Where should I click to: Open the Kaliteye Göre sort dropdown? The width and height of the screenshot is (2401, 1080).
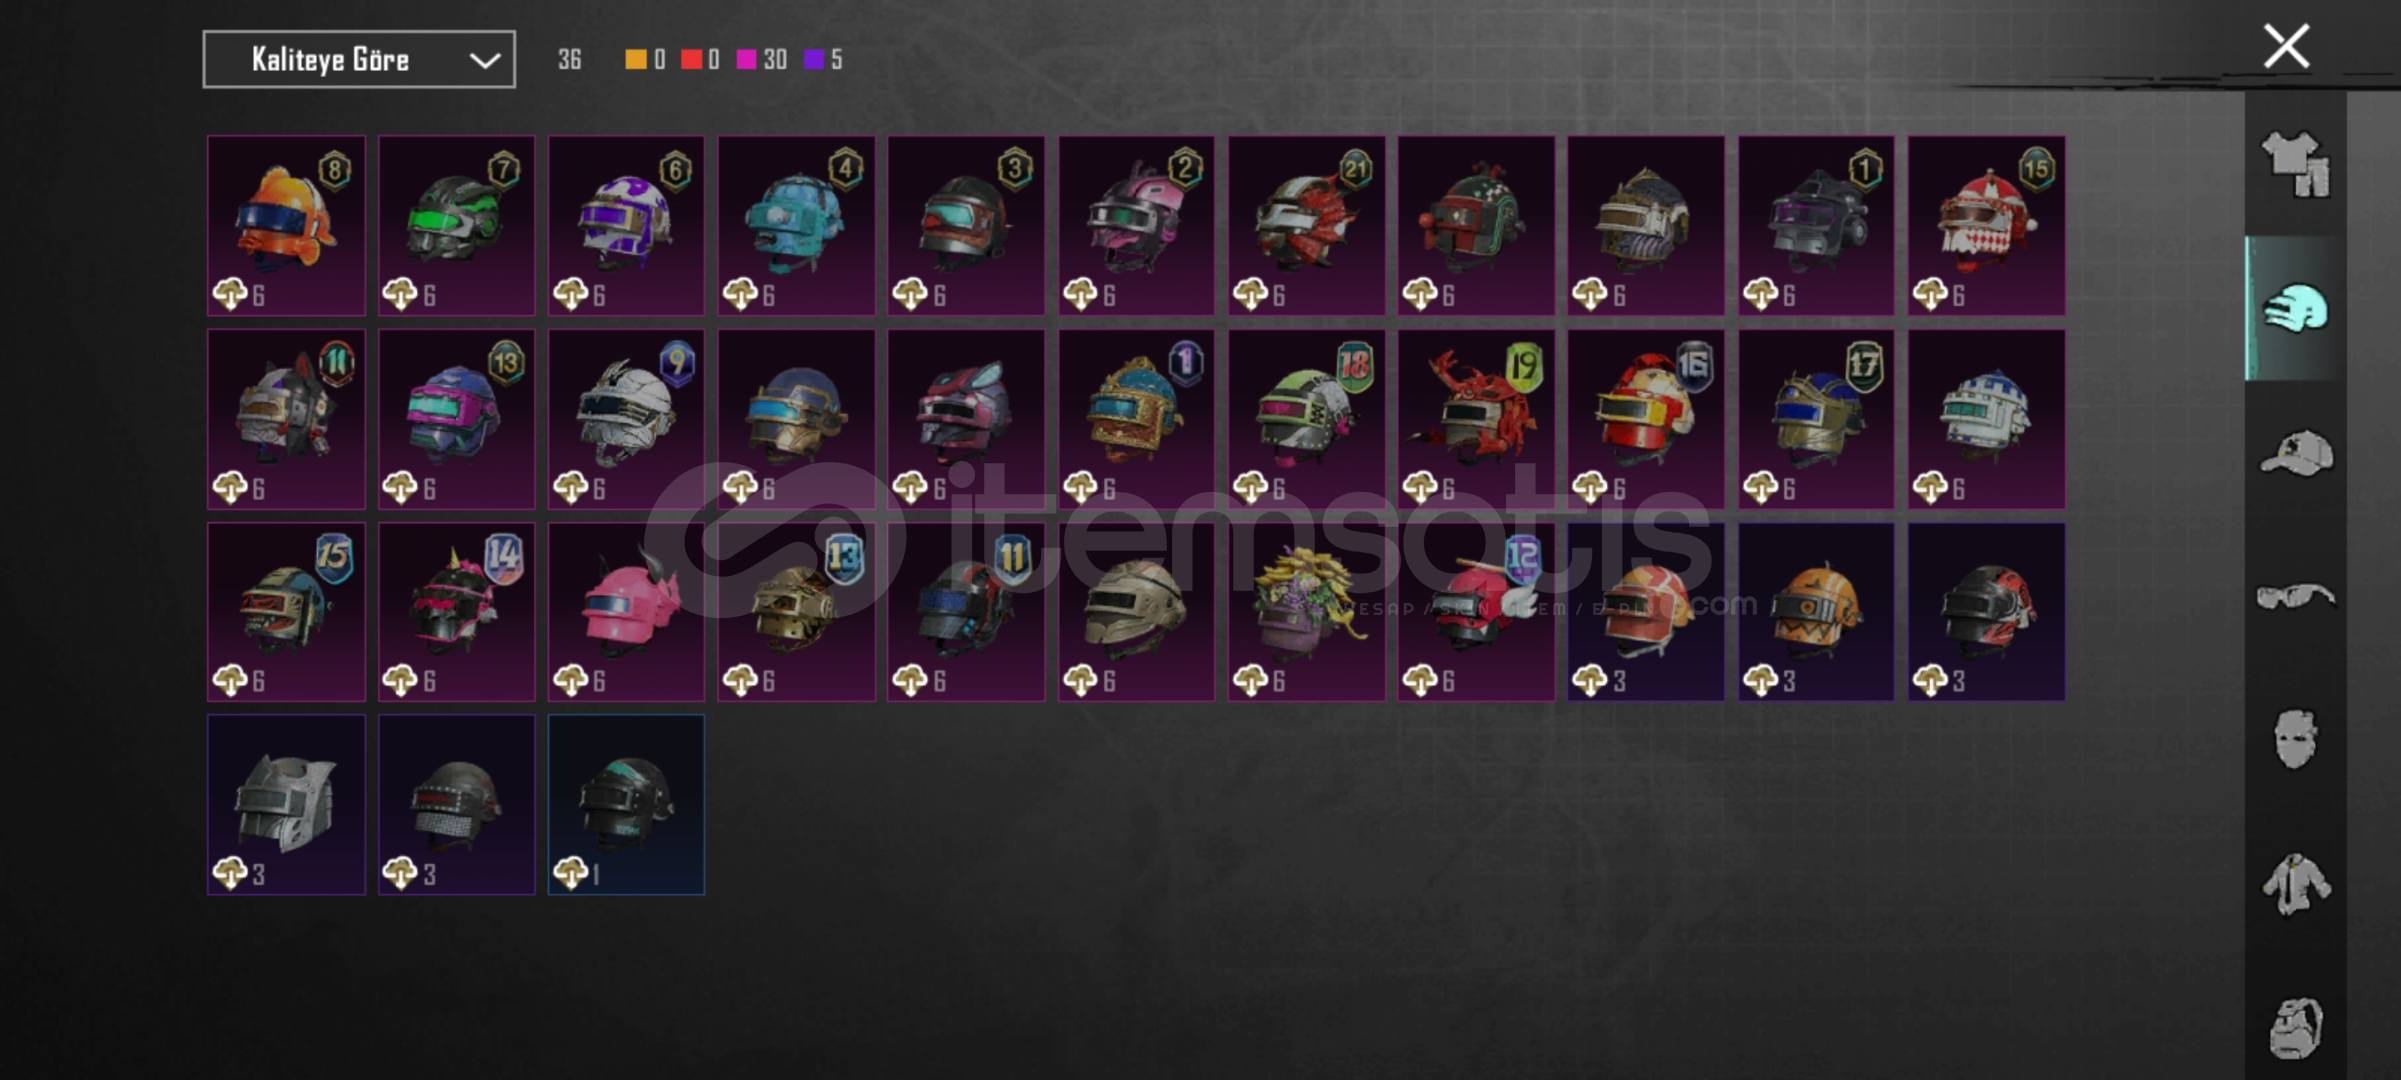[359, 60]
